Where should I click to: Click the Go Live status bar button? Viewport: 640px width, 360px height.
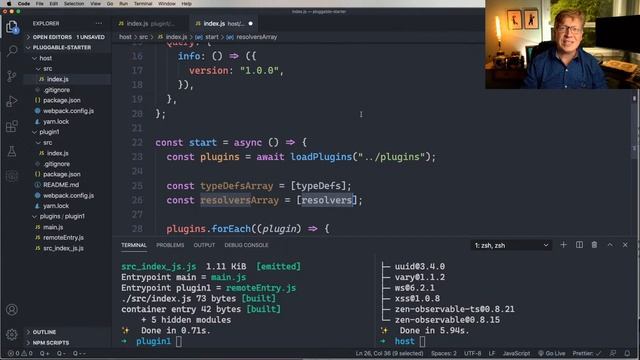pyautogui.click(x=551, y=353)
